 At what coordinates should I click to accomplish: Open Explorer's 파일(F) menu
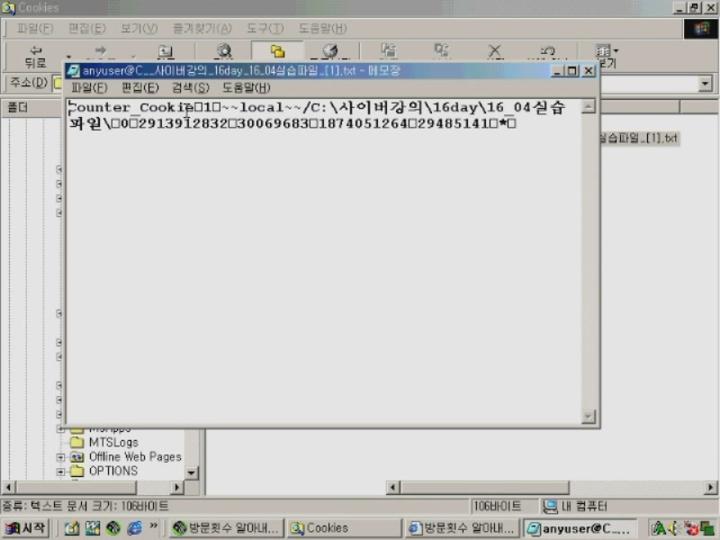click(x=35, y=28)
